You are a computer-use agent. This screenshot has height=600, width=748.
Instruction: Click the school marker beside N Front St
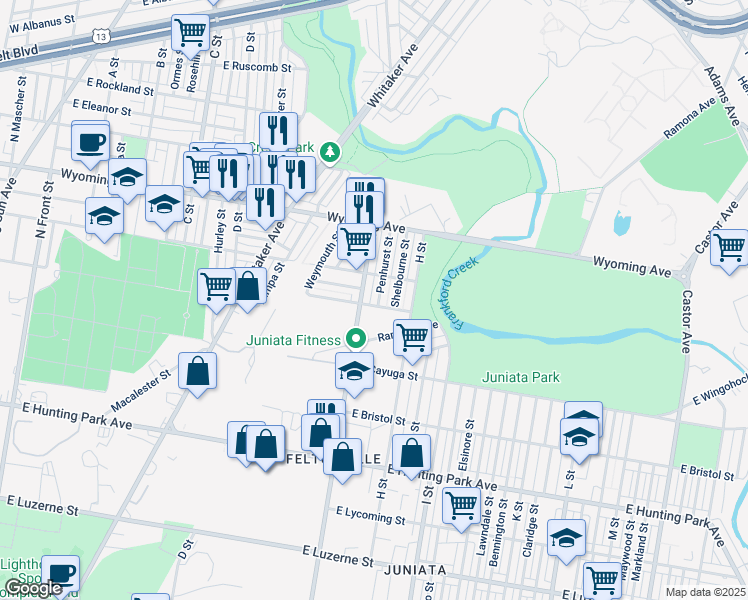[104, 220]
